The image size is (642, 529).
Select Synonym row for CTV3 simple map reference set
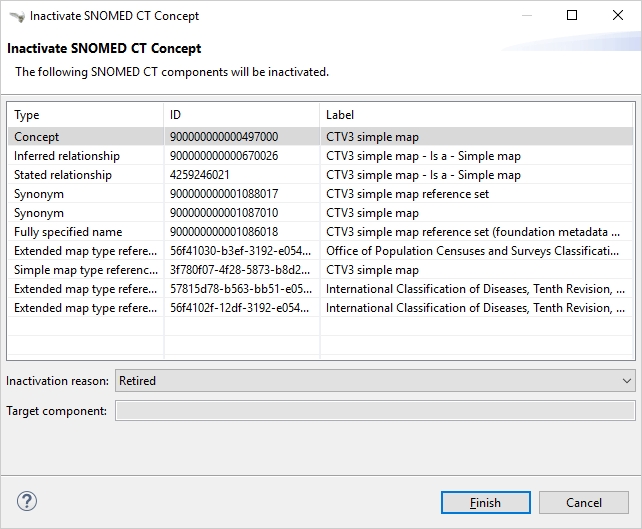[x=84, y=194]
